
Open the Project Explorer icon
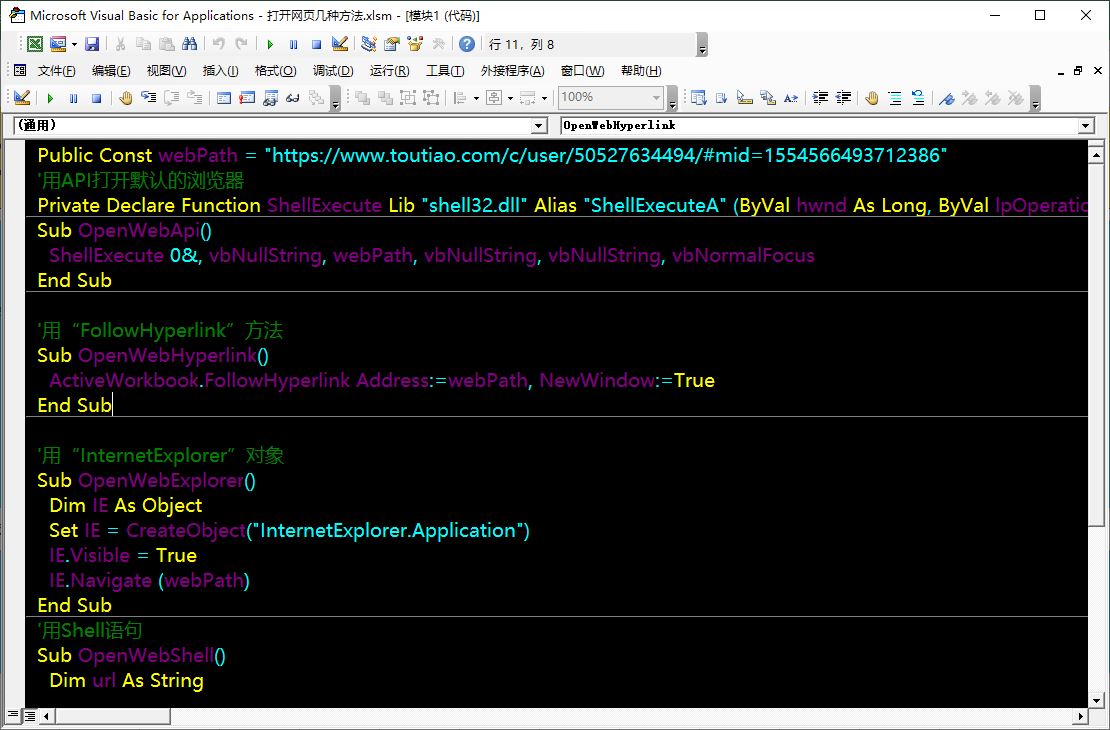(368, 44)
